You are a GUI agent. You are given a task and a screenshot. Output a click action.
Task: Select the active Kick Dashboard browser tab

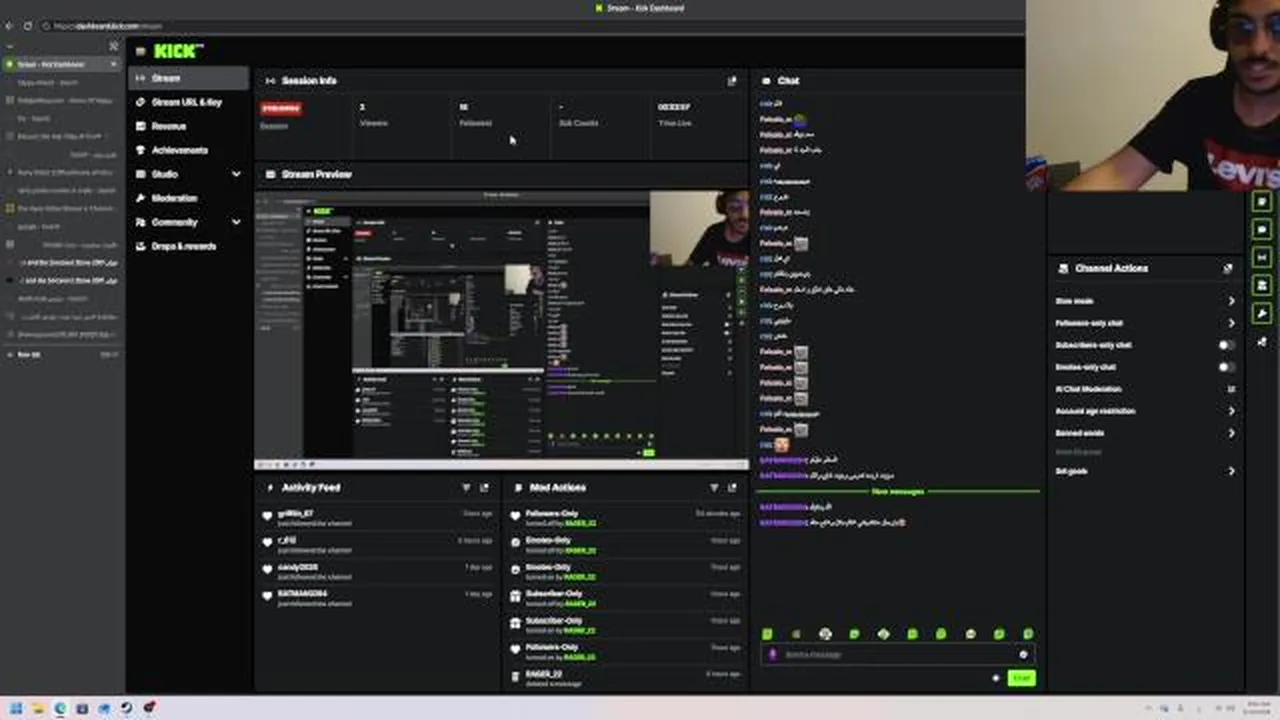pos(61,64)
